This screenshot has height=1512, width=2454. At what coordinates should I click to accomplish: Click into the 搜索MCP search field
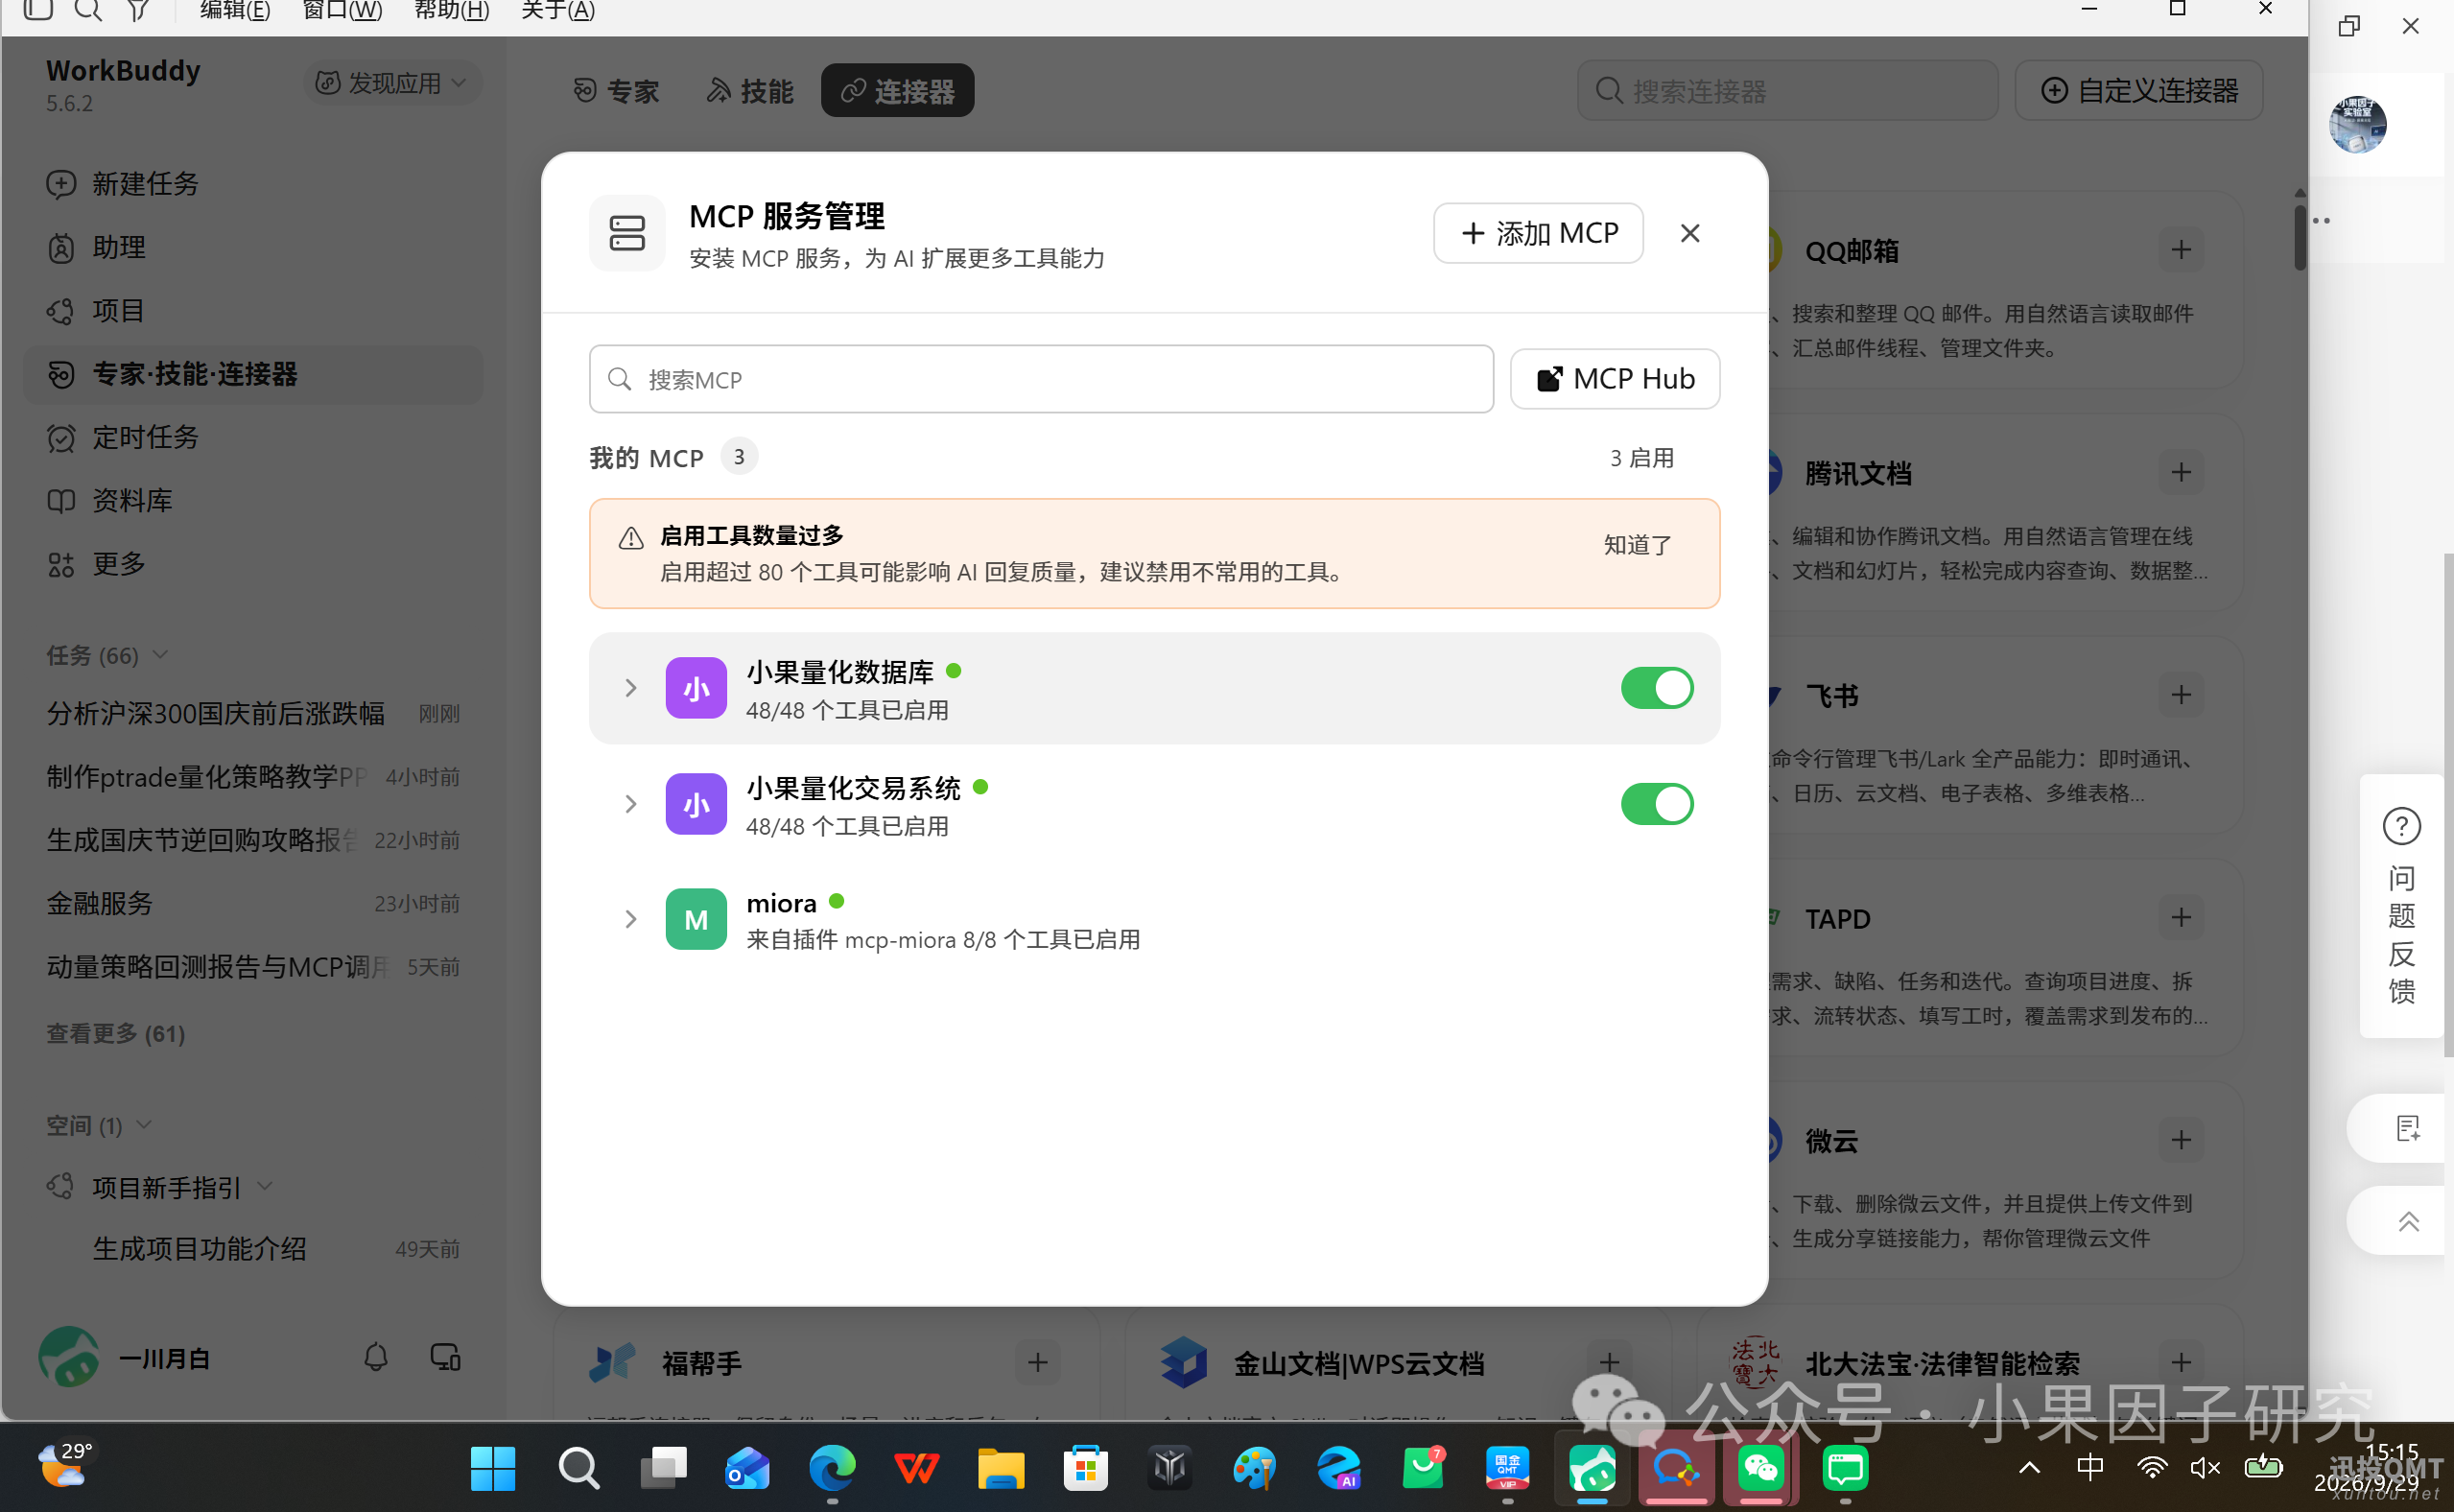coord(1041,379)
